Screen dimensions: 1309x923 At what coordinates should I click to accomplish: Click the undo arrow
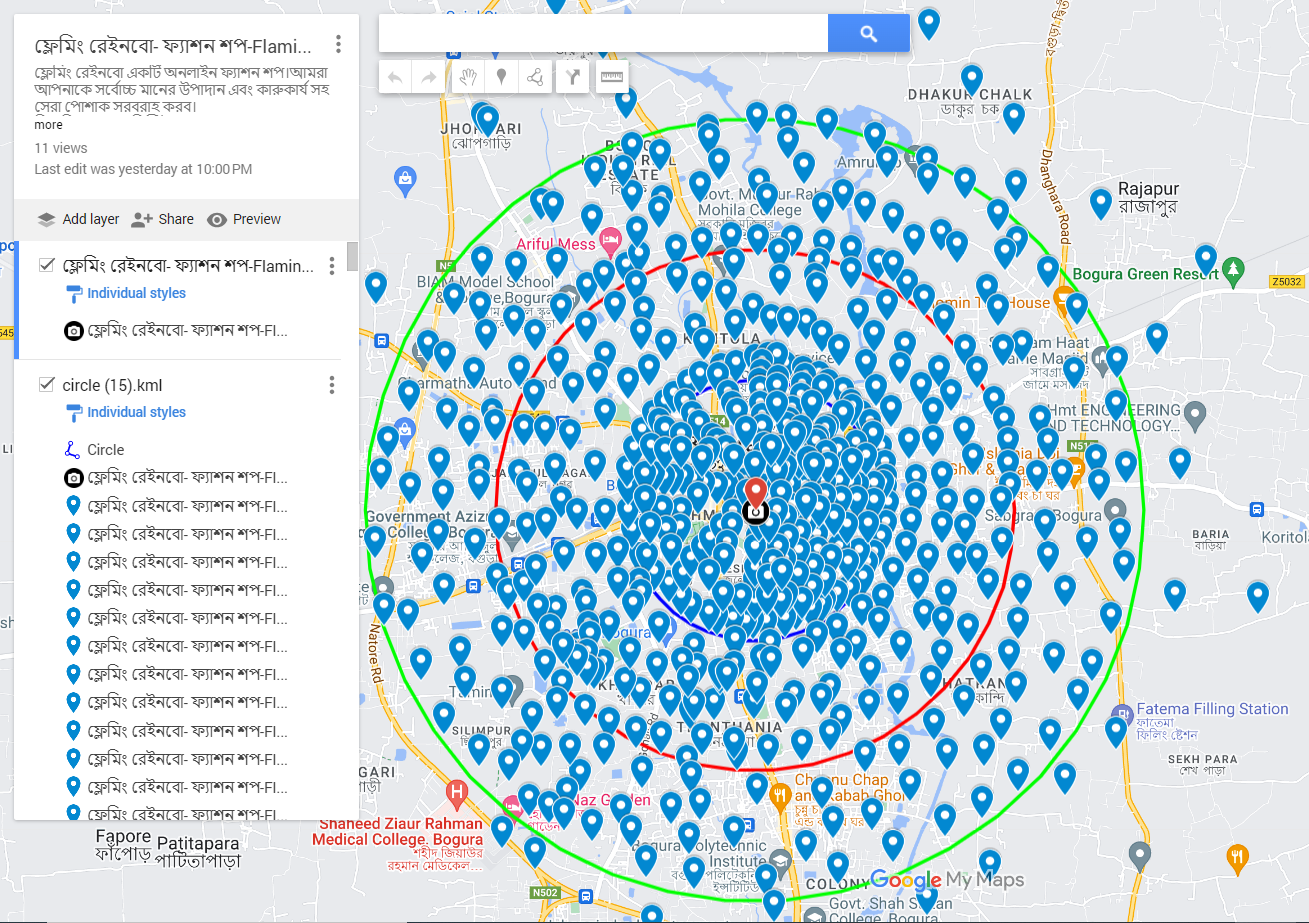[394, 76]
